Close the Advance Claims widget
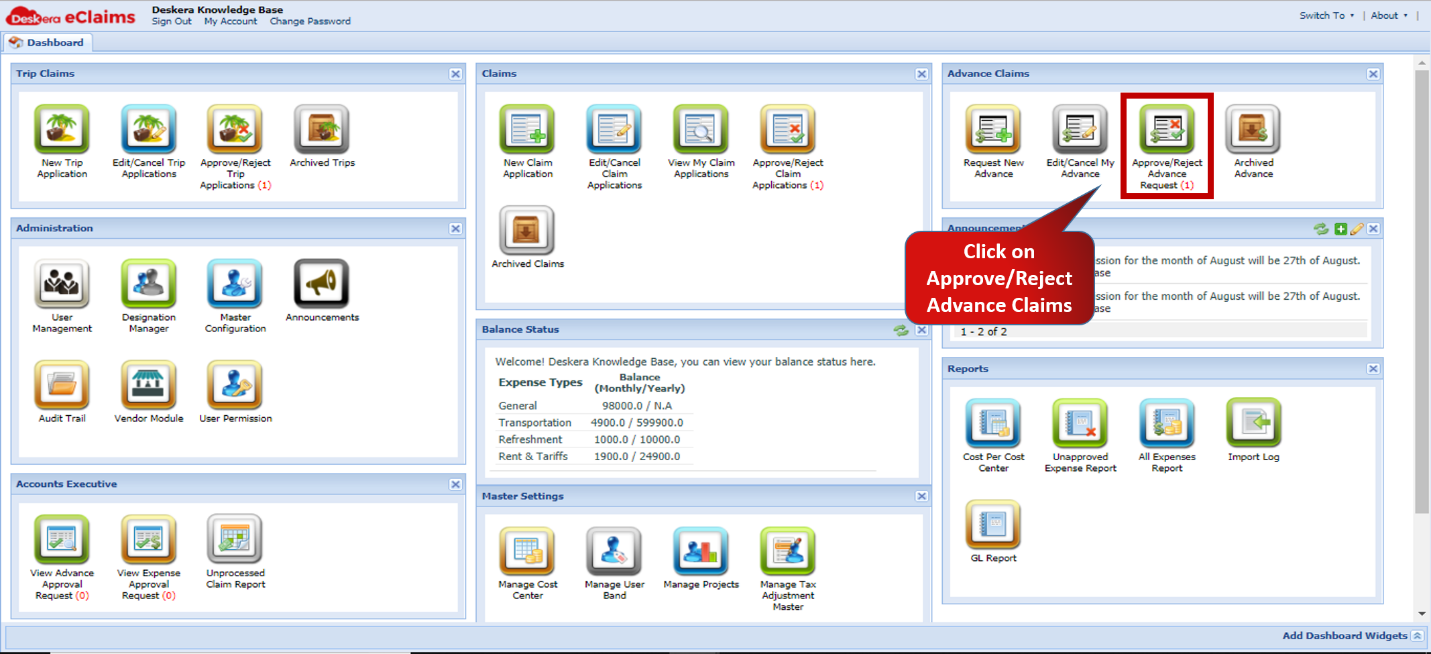This screenshot has width=1431, height=654. [1374, 74]
